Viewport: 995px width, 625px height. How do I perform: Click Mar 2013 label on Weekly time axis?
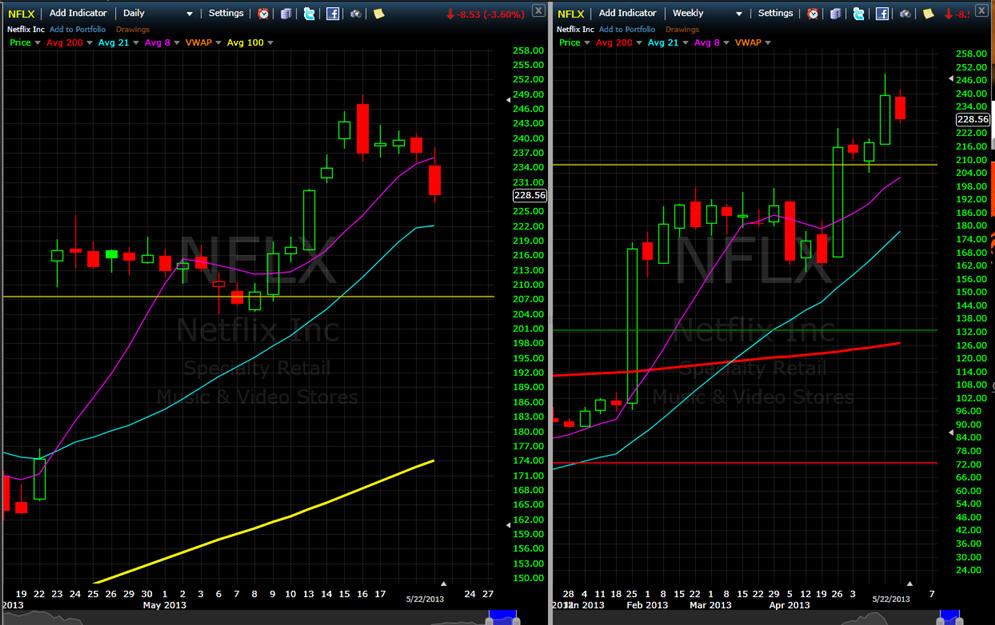pos(711,605)
